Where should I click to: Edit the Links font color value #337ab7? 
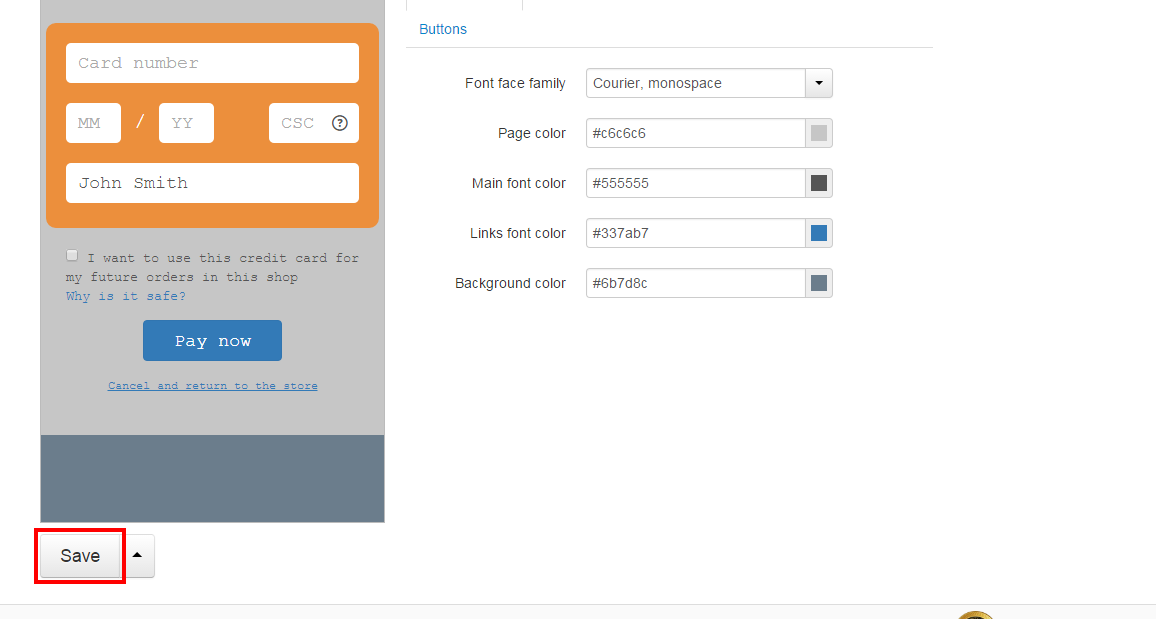695,234
